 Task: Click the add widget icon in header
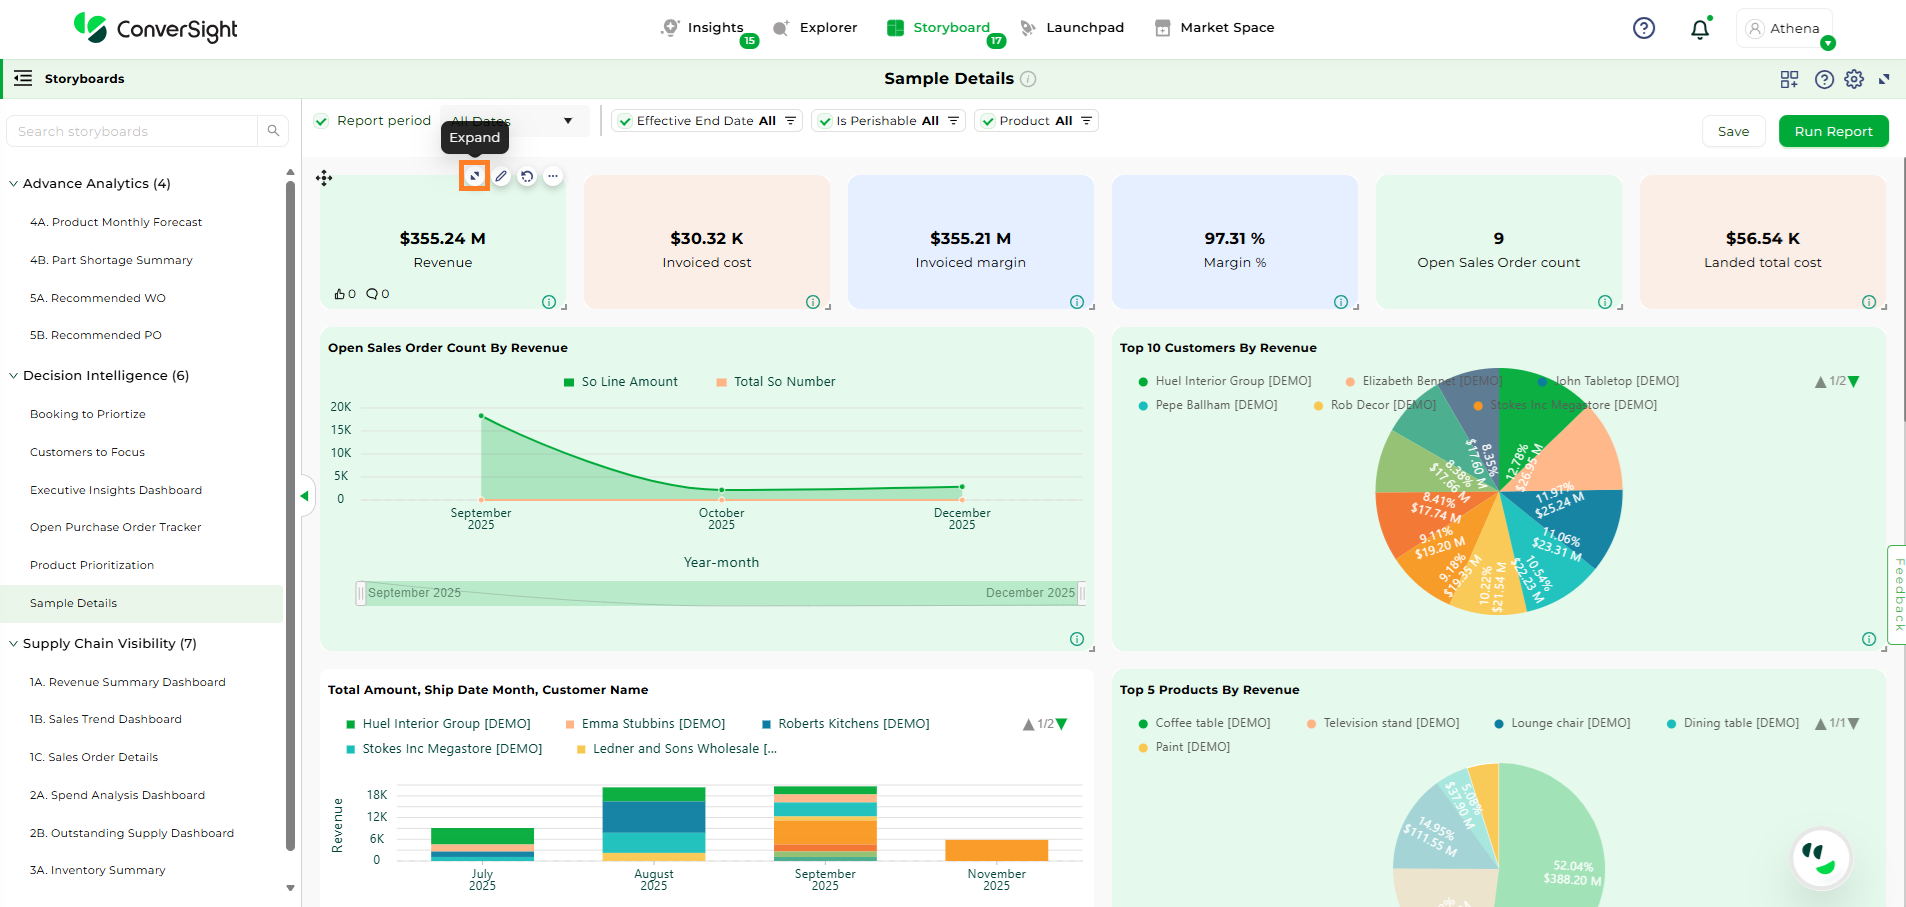1789,79
